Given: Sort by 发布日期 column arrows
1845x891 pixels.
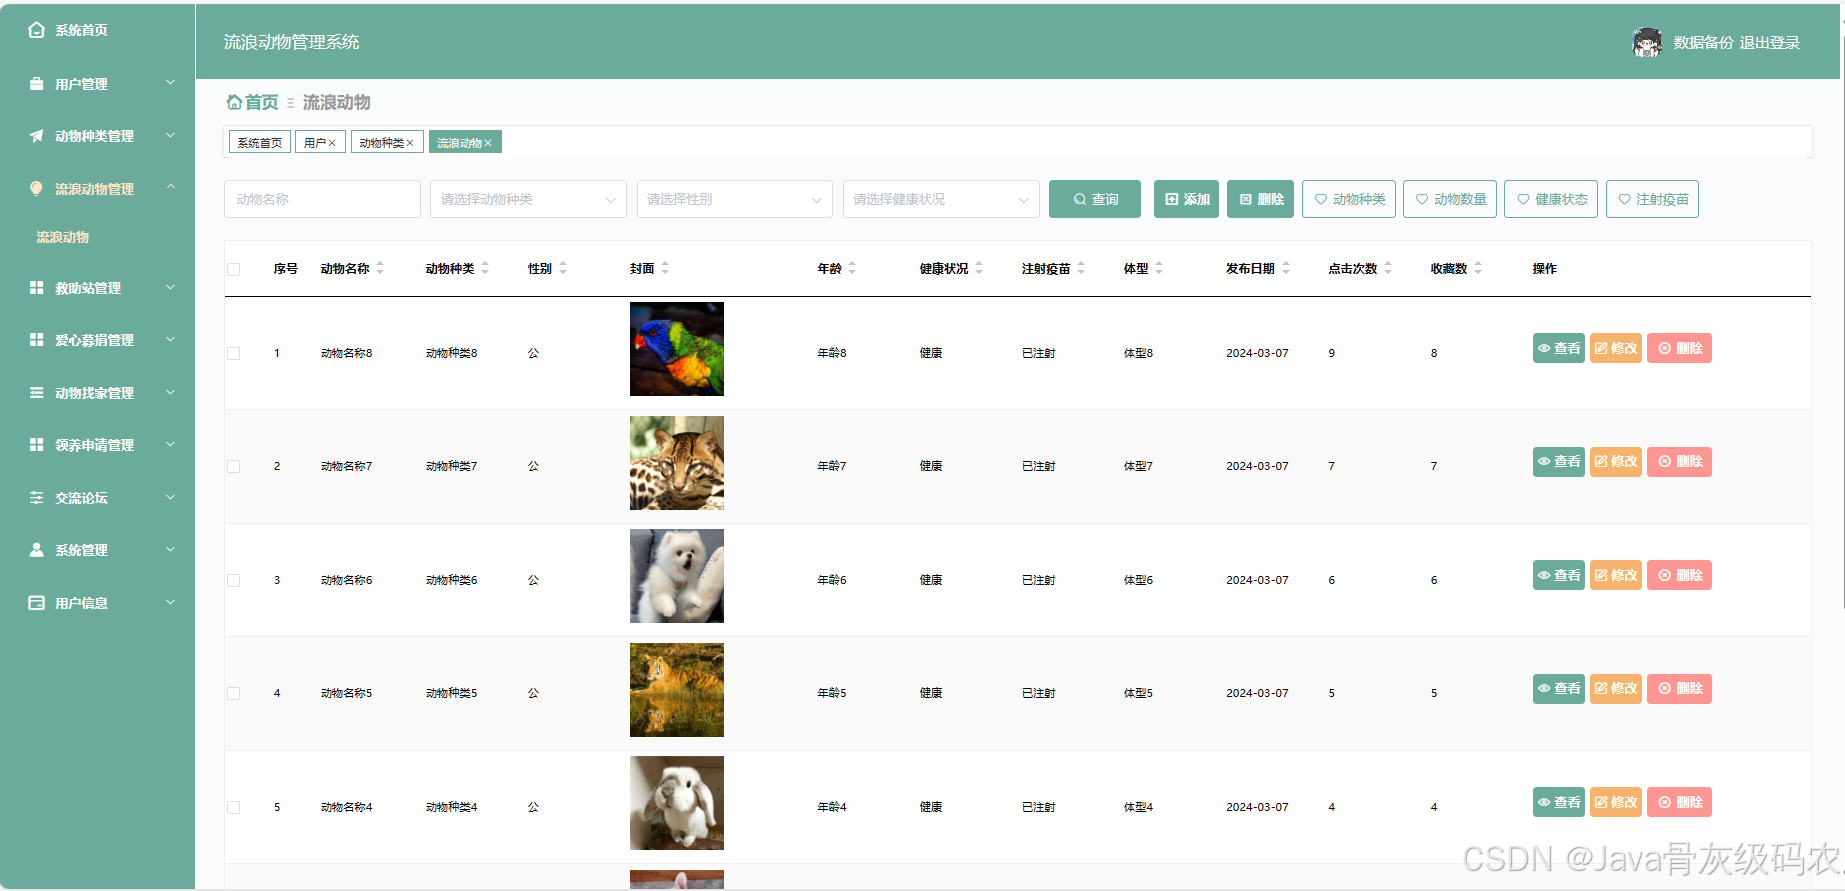Looking at the screenshot, I should [1286, 268].
